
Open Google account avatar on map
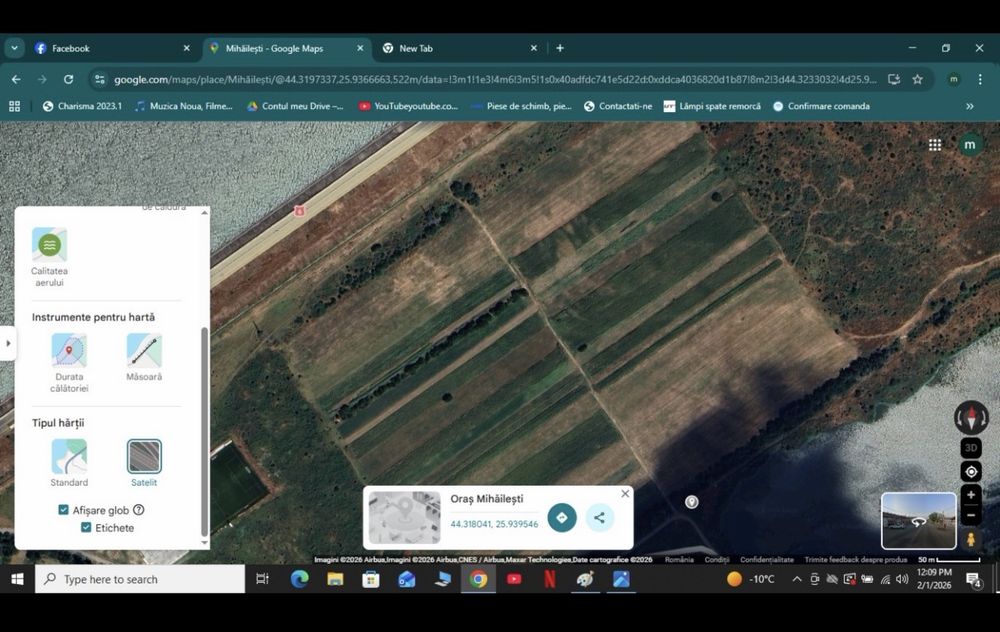pyautogui.click(x=970, y=145)
